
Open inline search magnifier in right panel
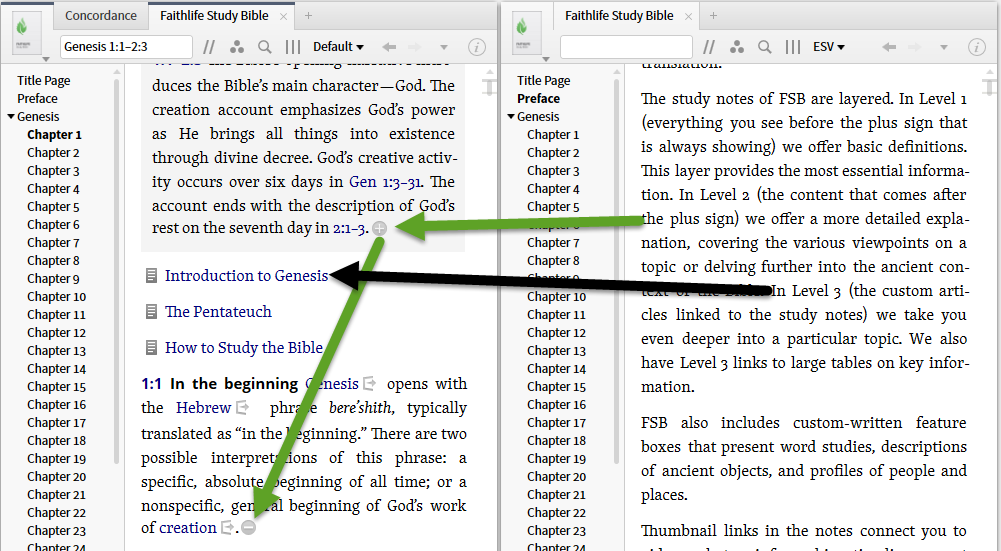(x=764, y=47)
